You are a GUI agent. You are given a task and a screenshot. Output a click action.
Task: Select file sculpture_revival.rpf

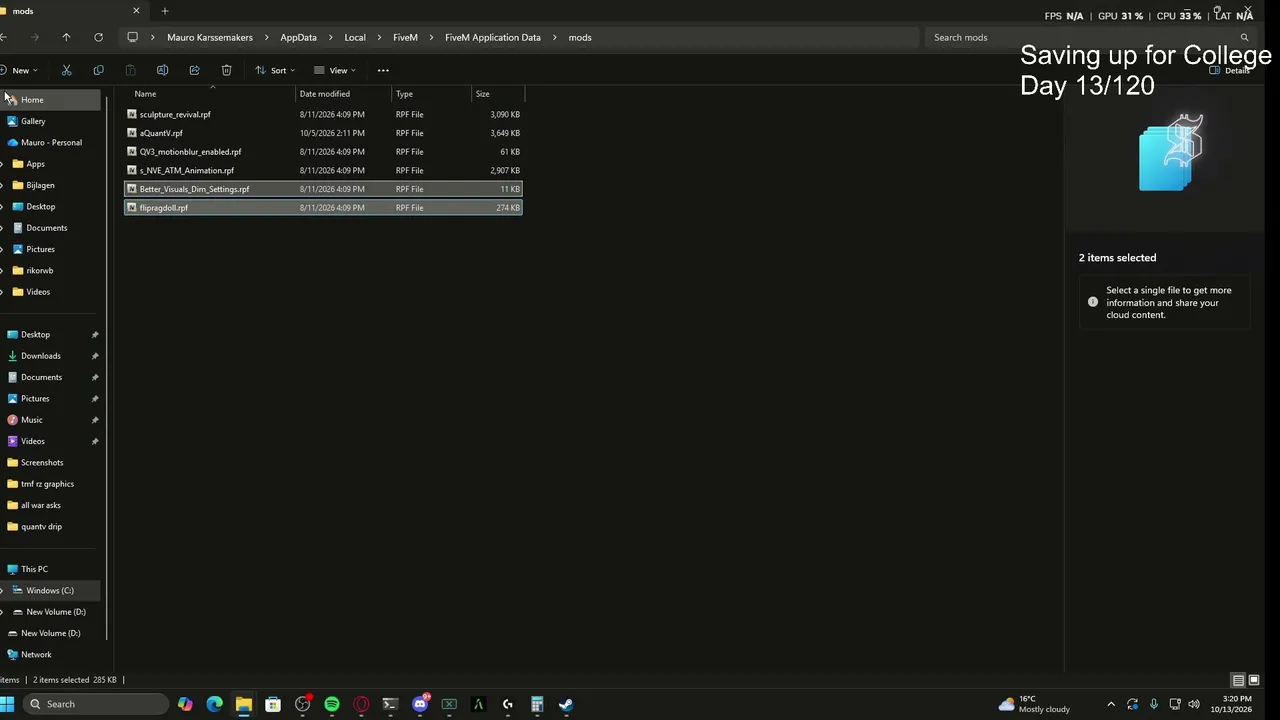[x=322, y=114]
